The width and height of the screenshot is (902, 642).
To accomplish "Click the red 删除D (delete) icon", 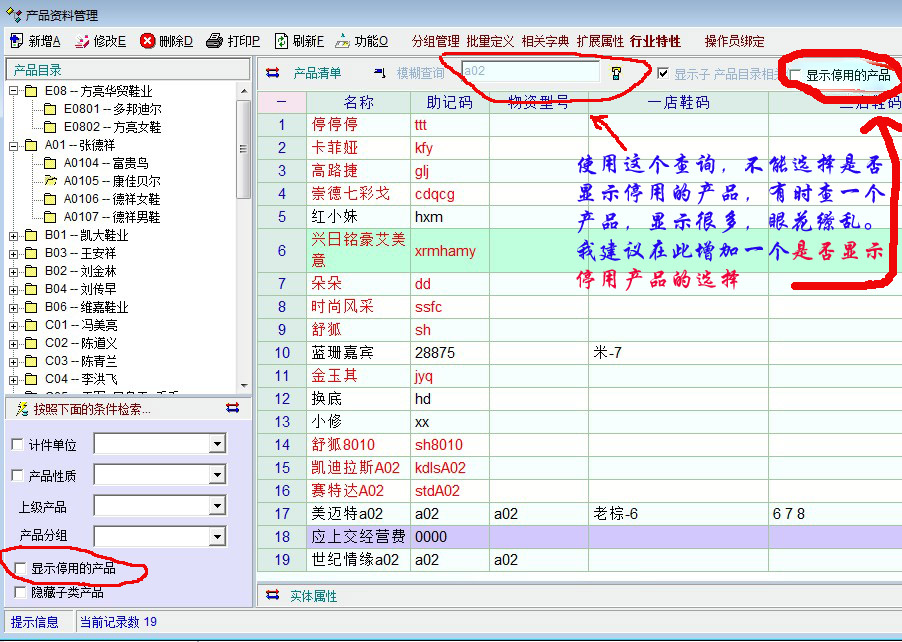I will click(147, 41).
